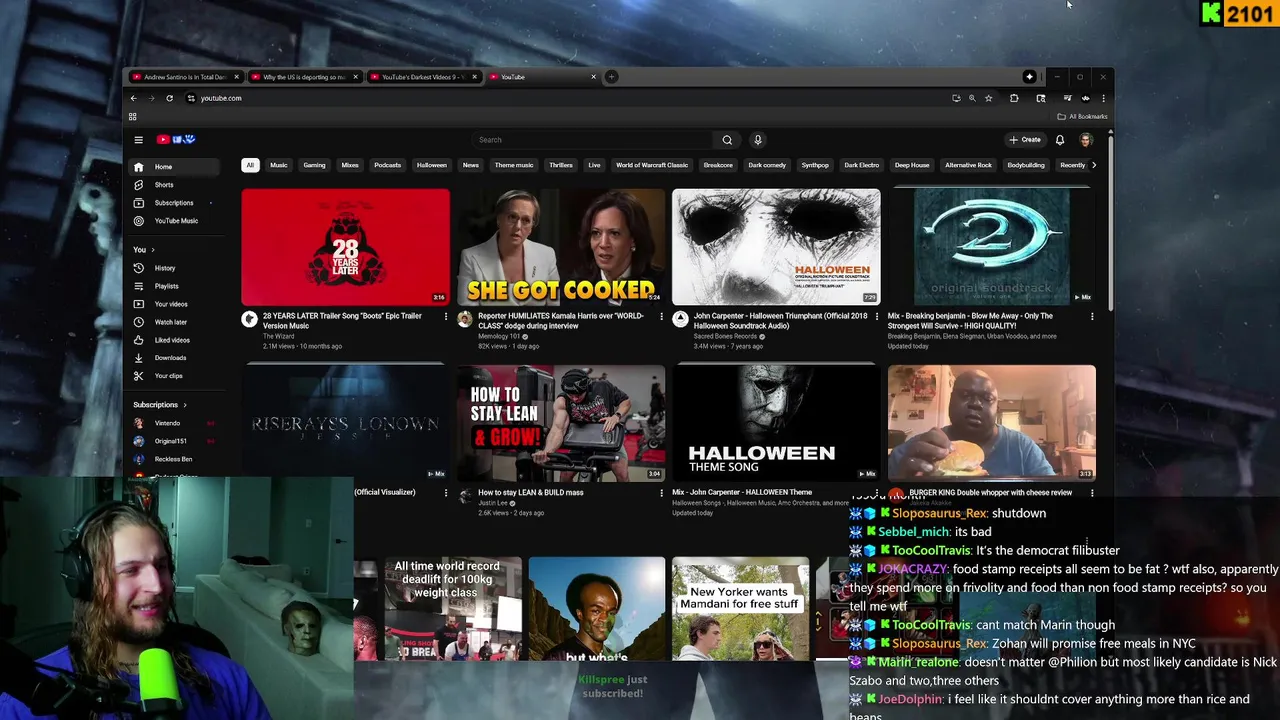Bookmark this page with star icon
The width and height of the screenshot is (1280, 720).
coord(988,98)
